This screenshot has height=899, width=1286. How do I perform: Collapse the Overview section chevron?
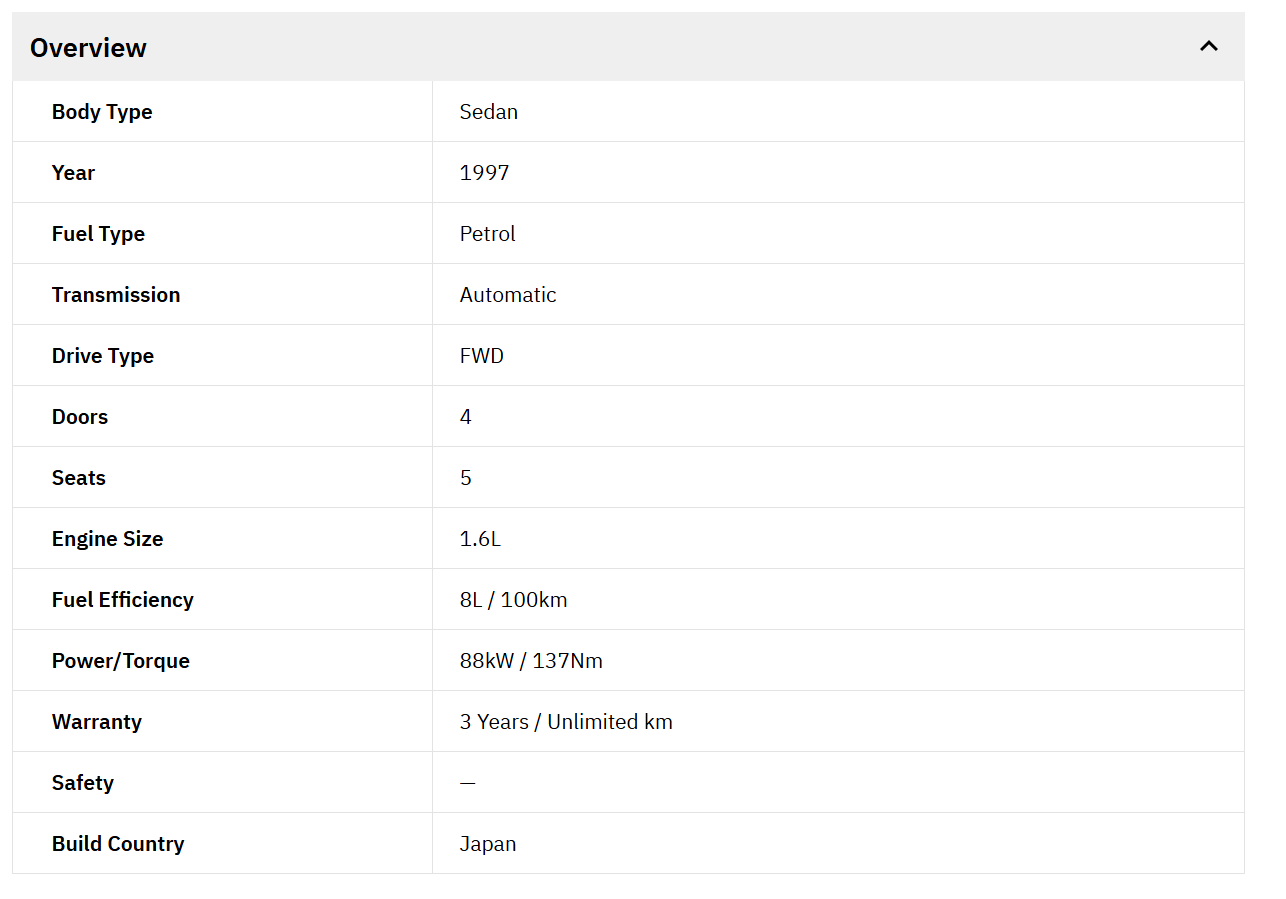click(1208, 46)
